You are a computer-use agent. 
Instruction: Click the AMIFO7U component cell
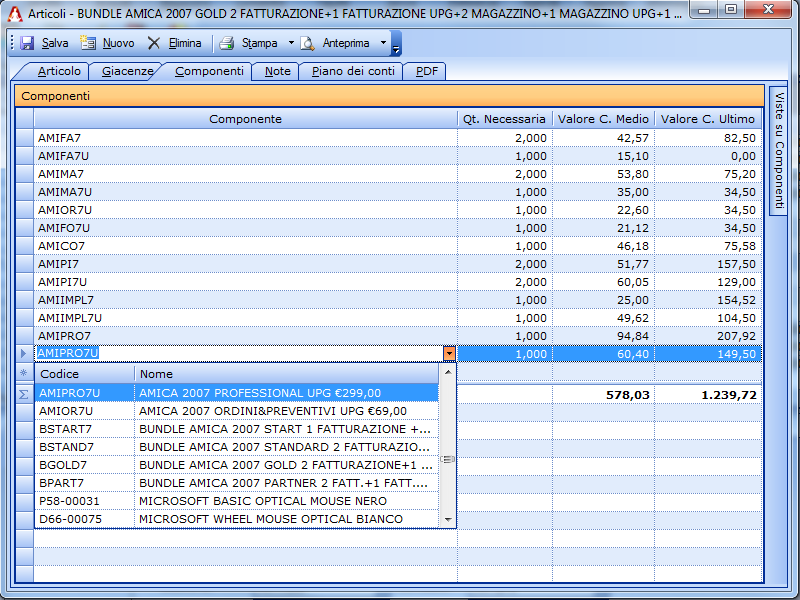point(245,228)
